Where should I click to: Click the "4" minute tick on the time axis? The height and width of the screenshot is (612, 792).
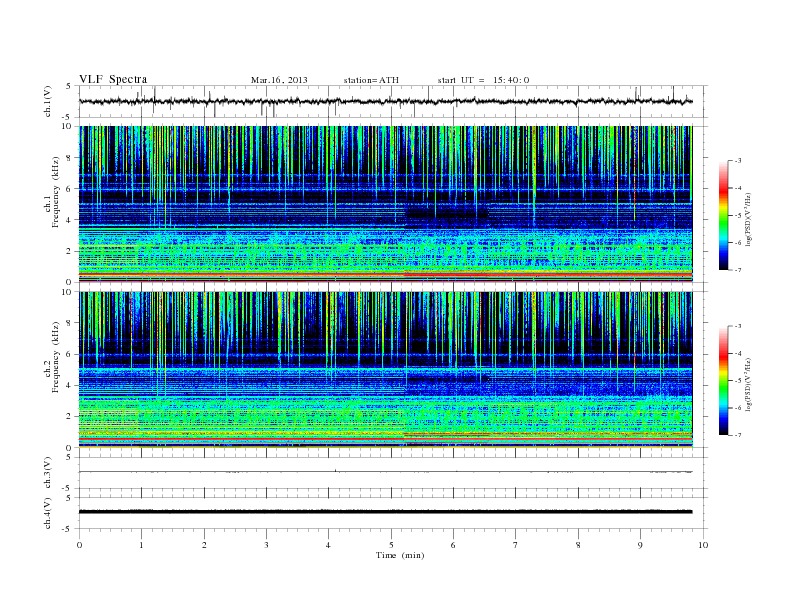click(x=328, y=545)
